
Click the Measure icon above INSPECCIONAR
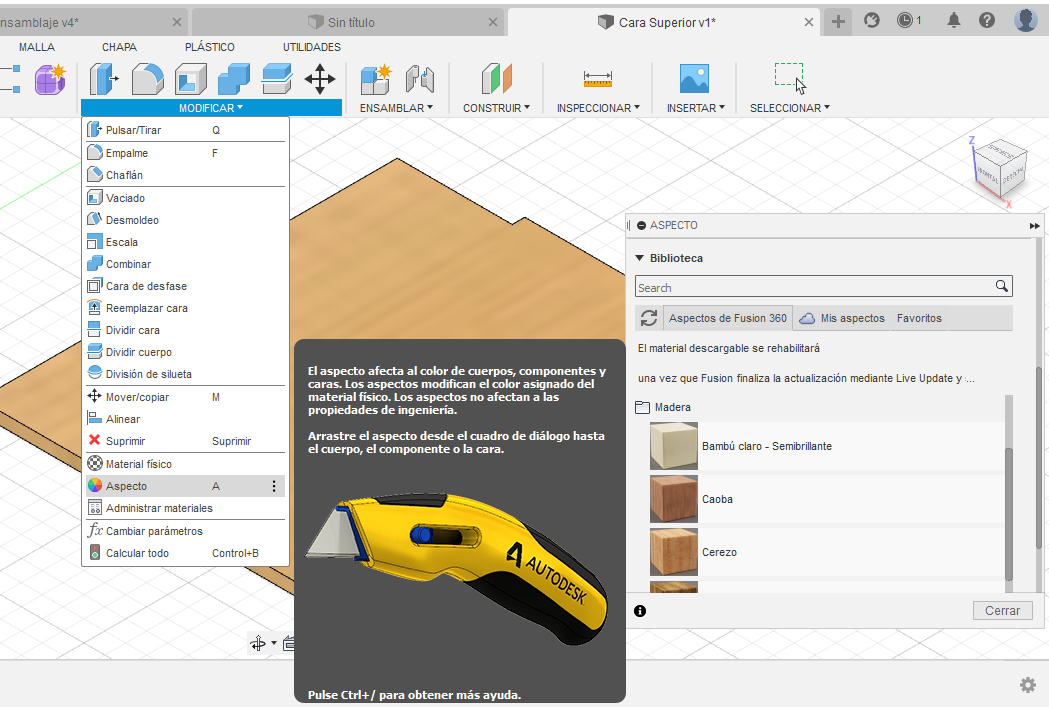click(x=597, y=79)
